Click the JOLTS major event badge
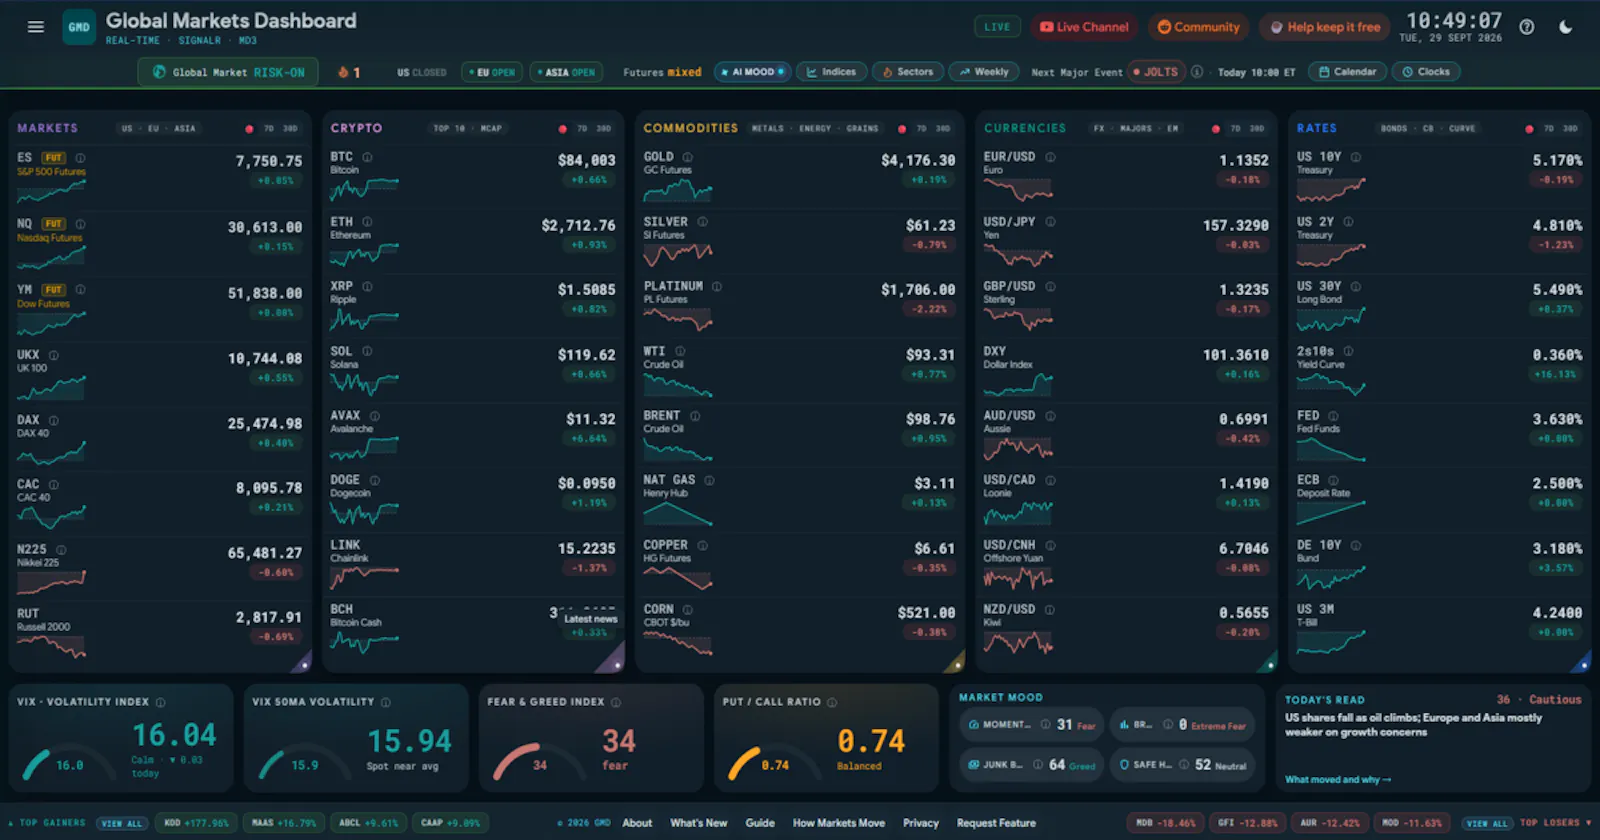 1156,72
